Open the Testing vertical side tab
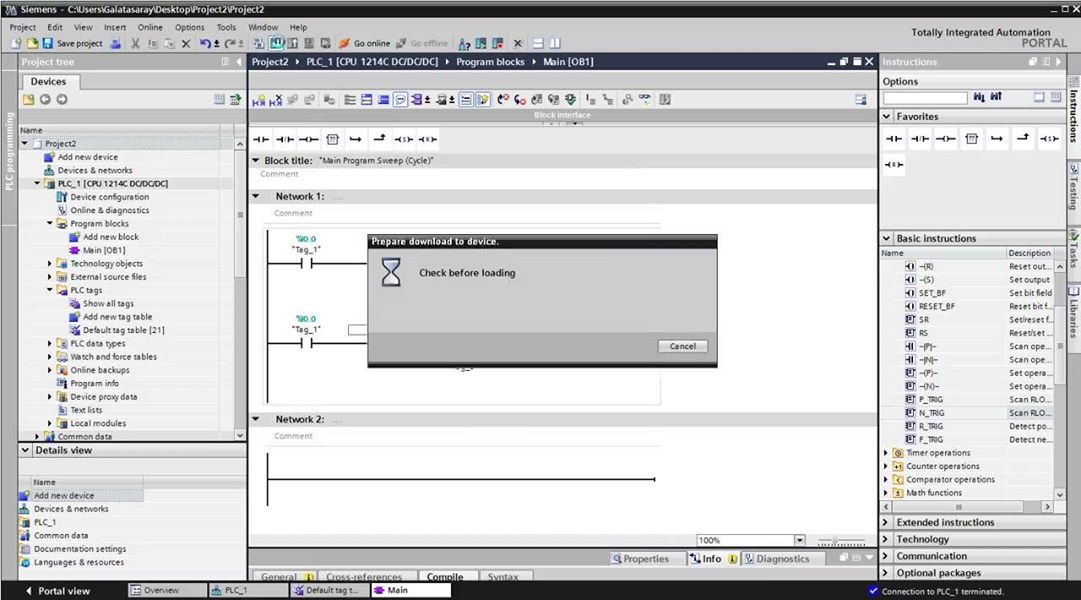Screen dimensions: 1081x600 click(1074, 186)
